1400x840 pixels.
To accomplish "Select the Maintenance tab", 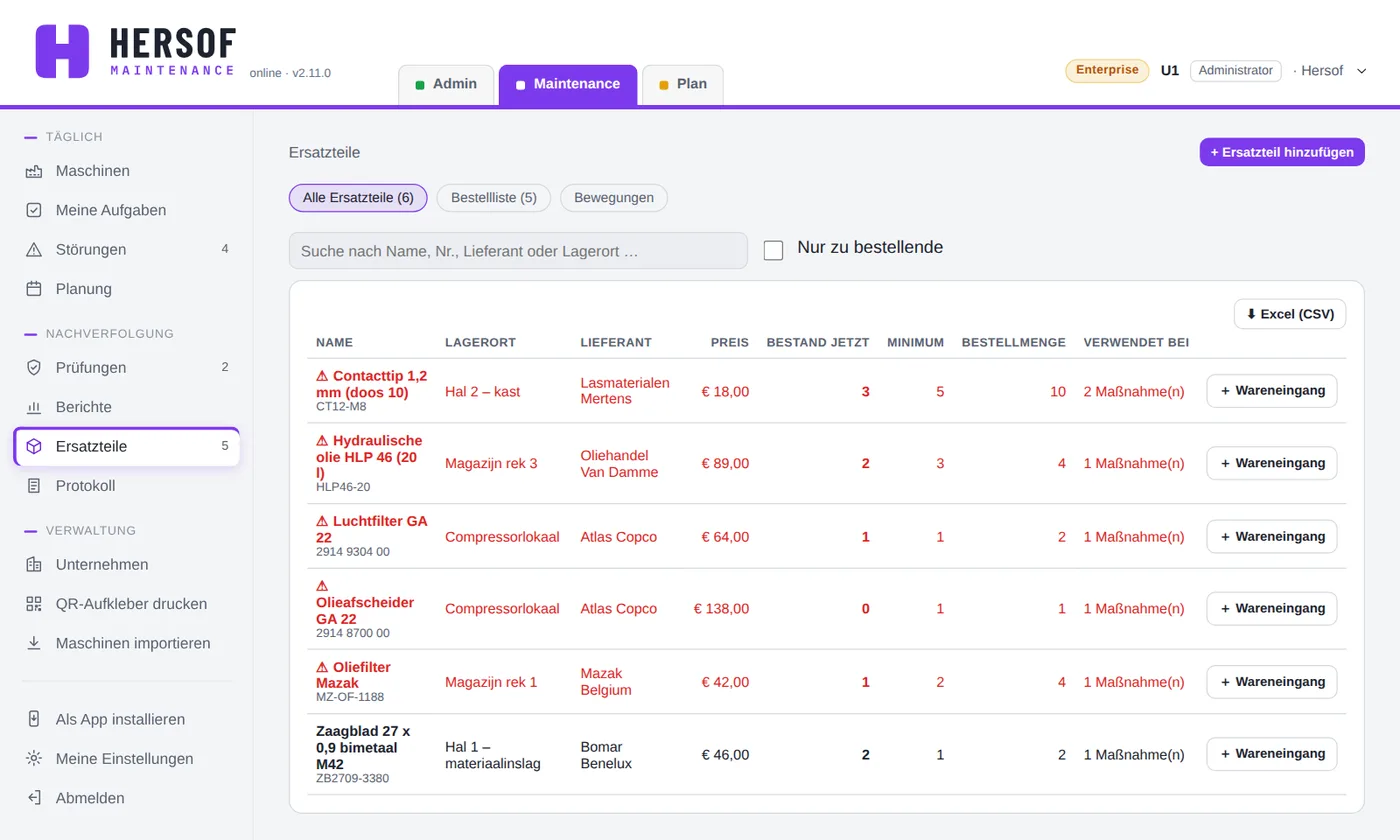I will coord(568,85).
